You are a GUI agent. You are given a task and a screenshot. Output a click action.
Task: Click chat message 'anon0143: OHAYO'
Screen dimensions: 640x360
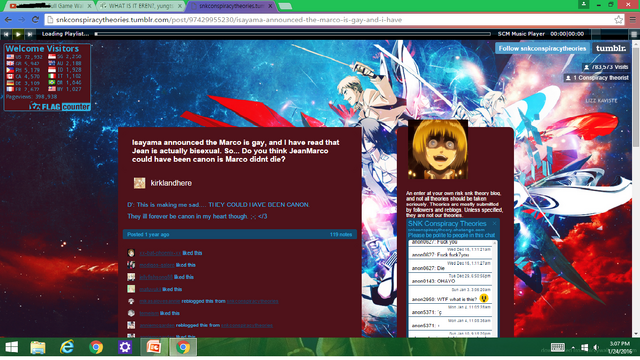click(433, 281)
